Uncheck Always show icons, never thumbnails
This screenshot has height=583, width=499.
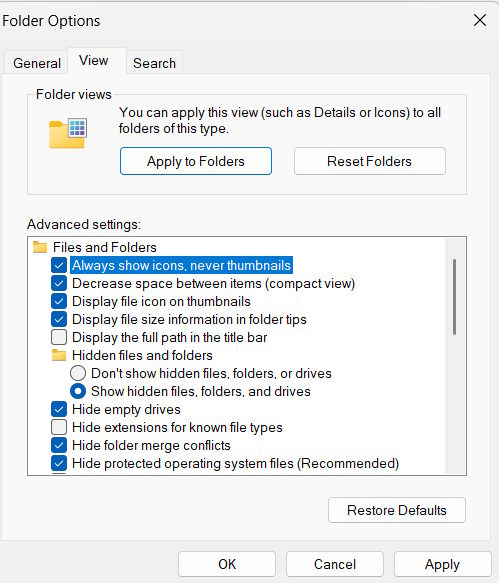59,265
